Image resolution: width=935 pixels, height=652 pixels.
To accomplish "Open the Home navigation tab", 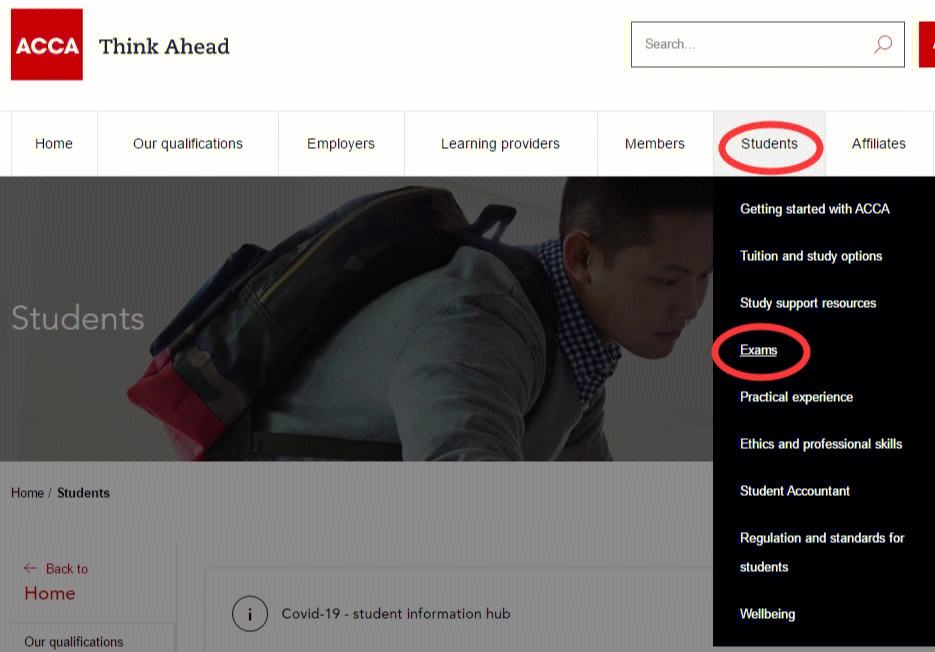I will click(54, 144).
